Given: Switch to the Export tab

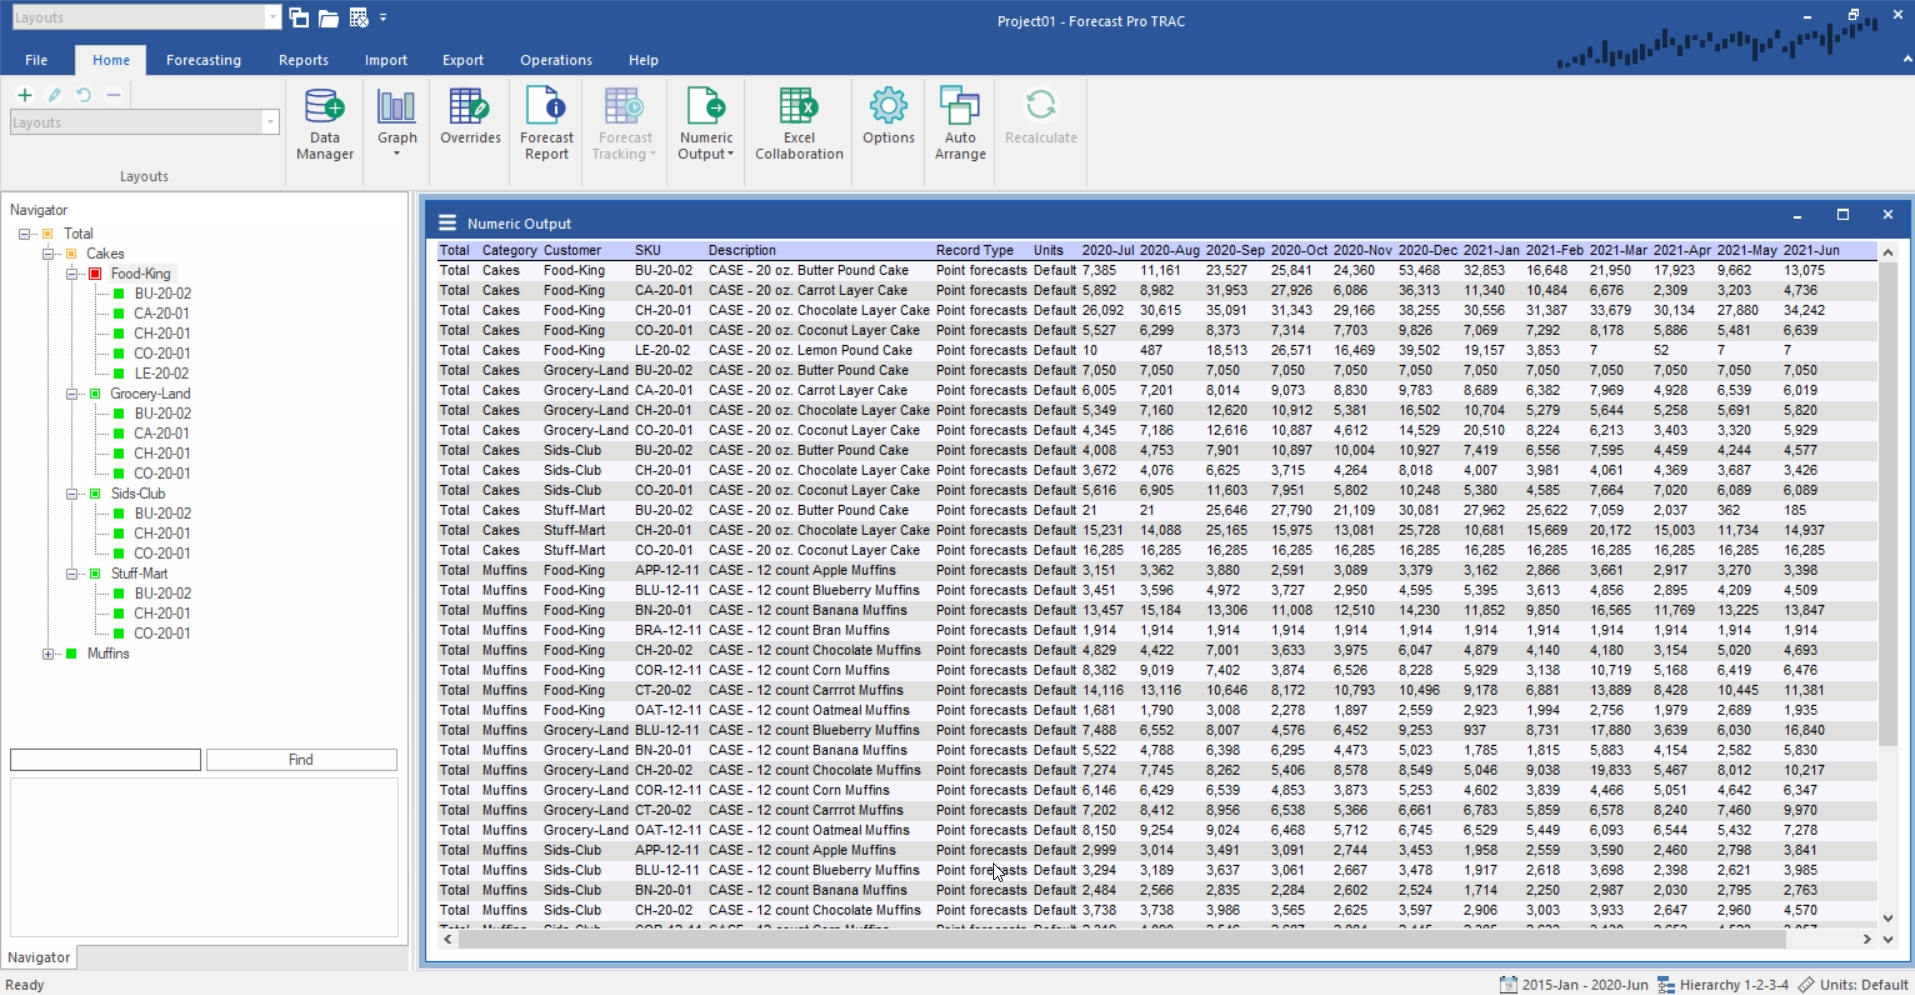Looking at the screenshot, I should coord(463,60).
